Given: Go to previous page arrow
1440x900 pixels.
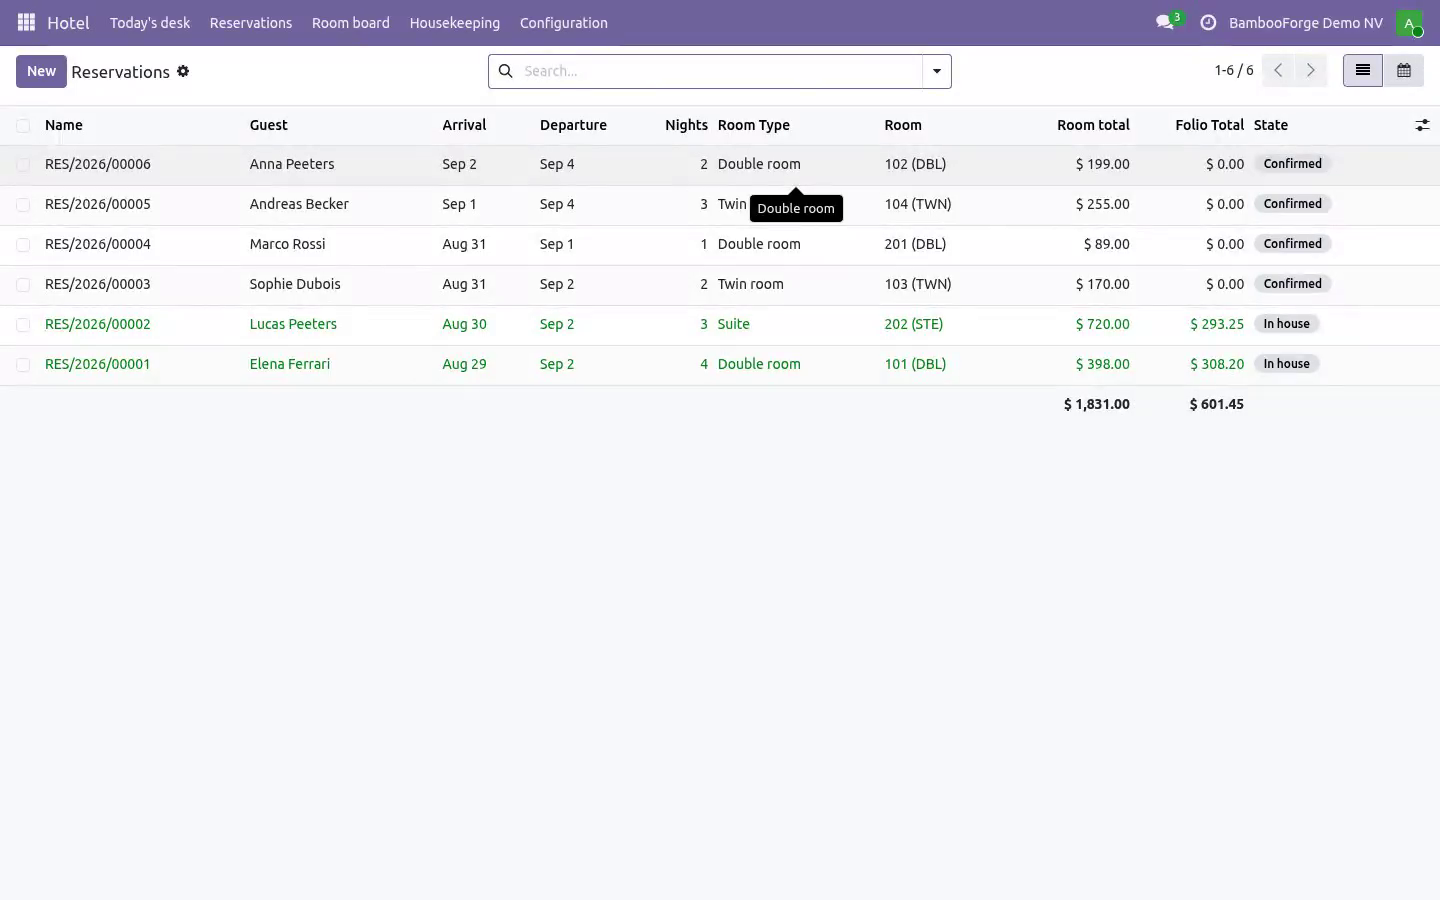Looking at the screenshot, I should 1278,70.
